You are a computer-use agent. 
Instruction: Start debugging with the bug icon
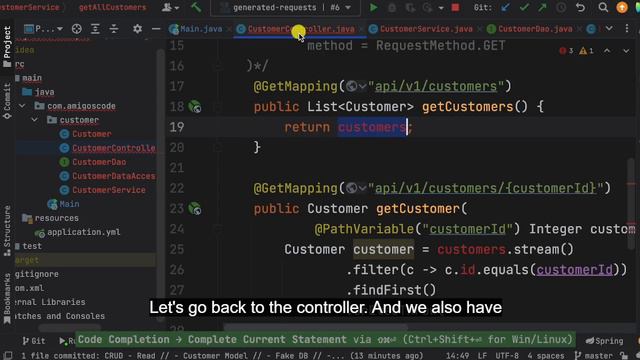(x=391, y=8)
